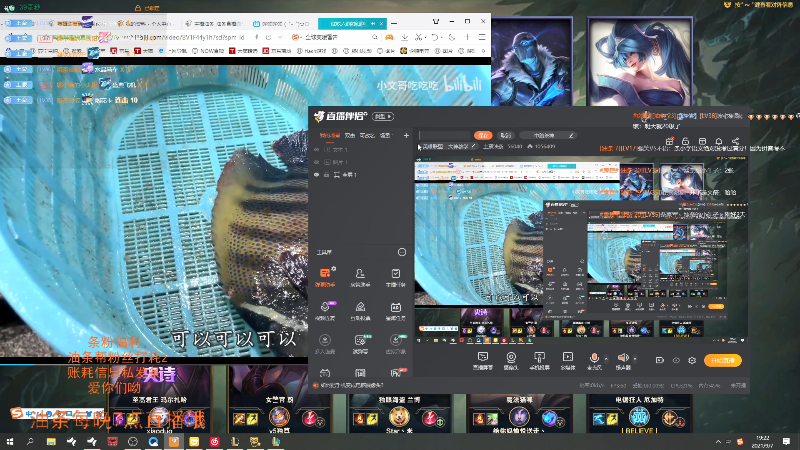Add a new scene with the plus button
The image size is (800, 450).
406,135
